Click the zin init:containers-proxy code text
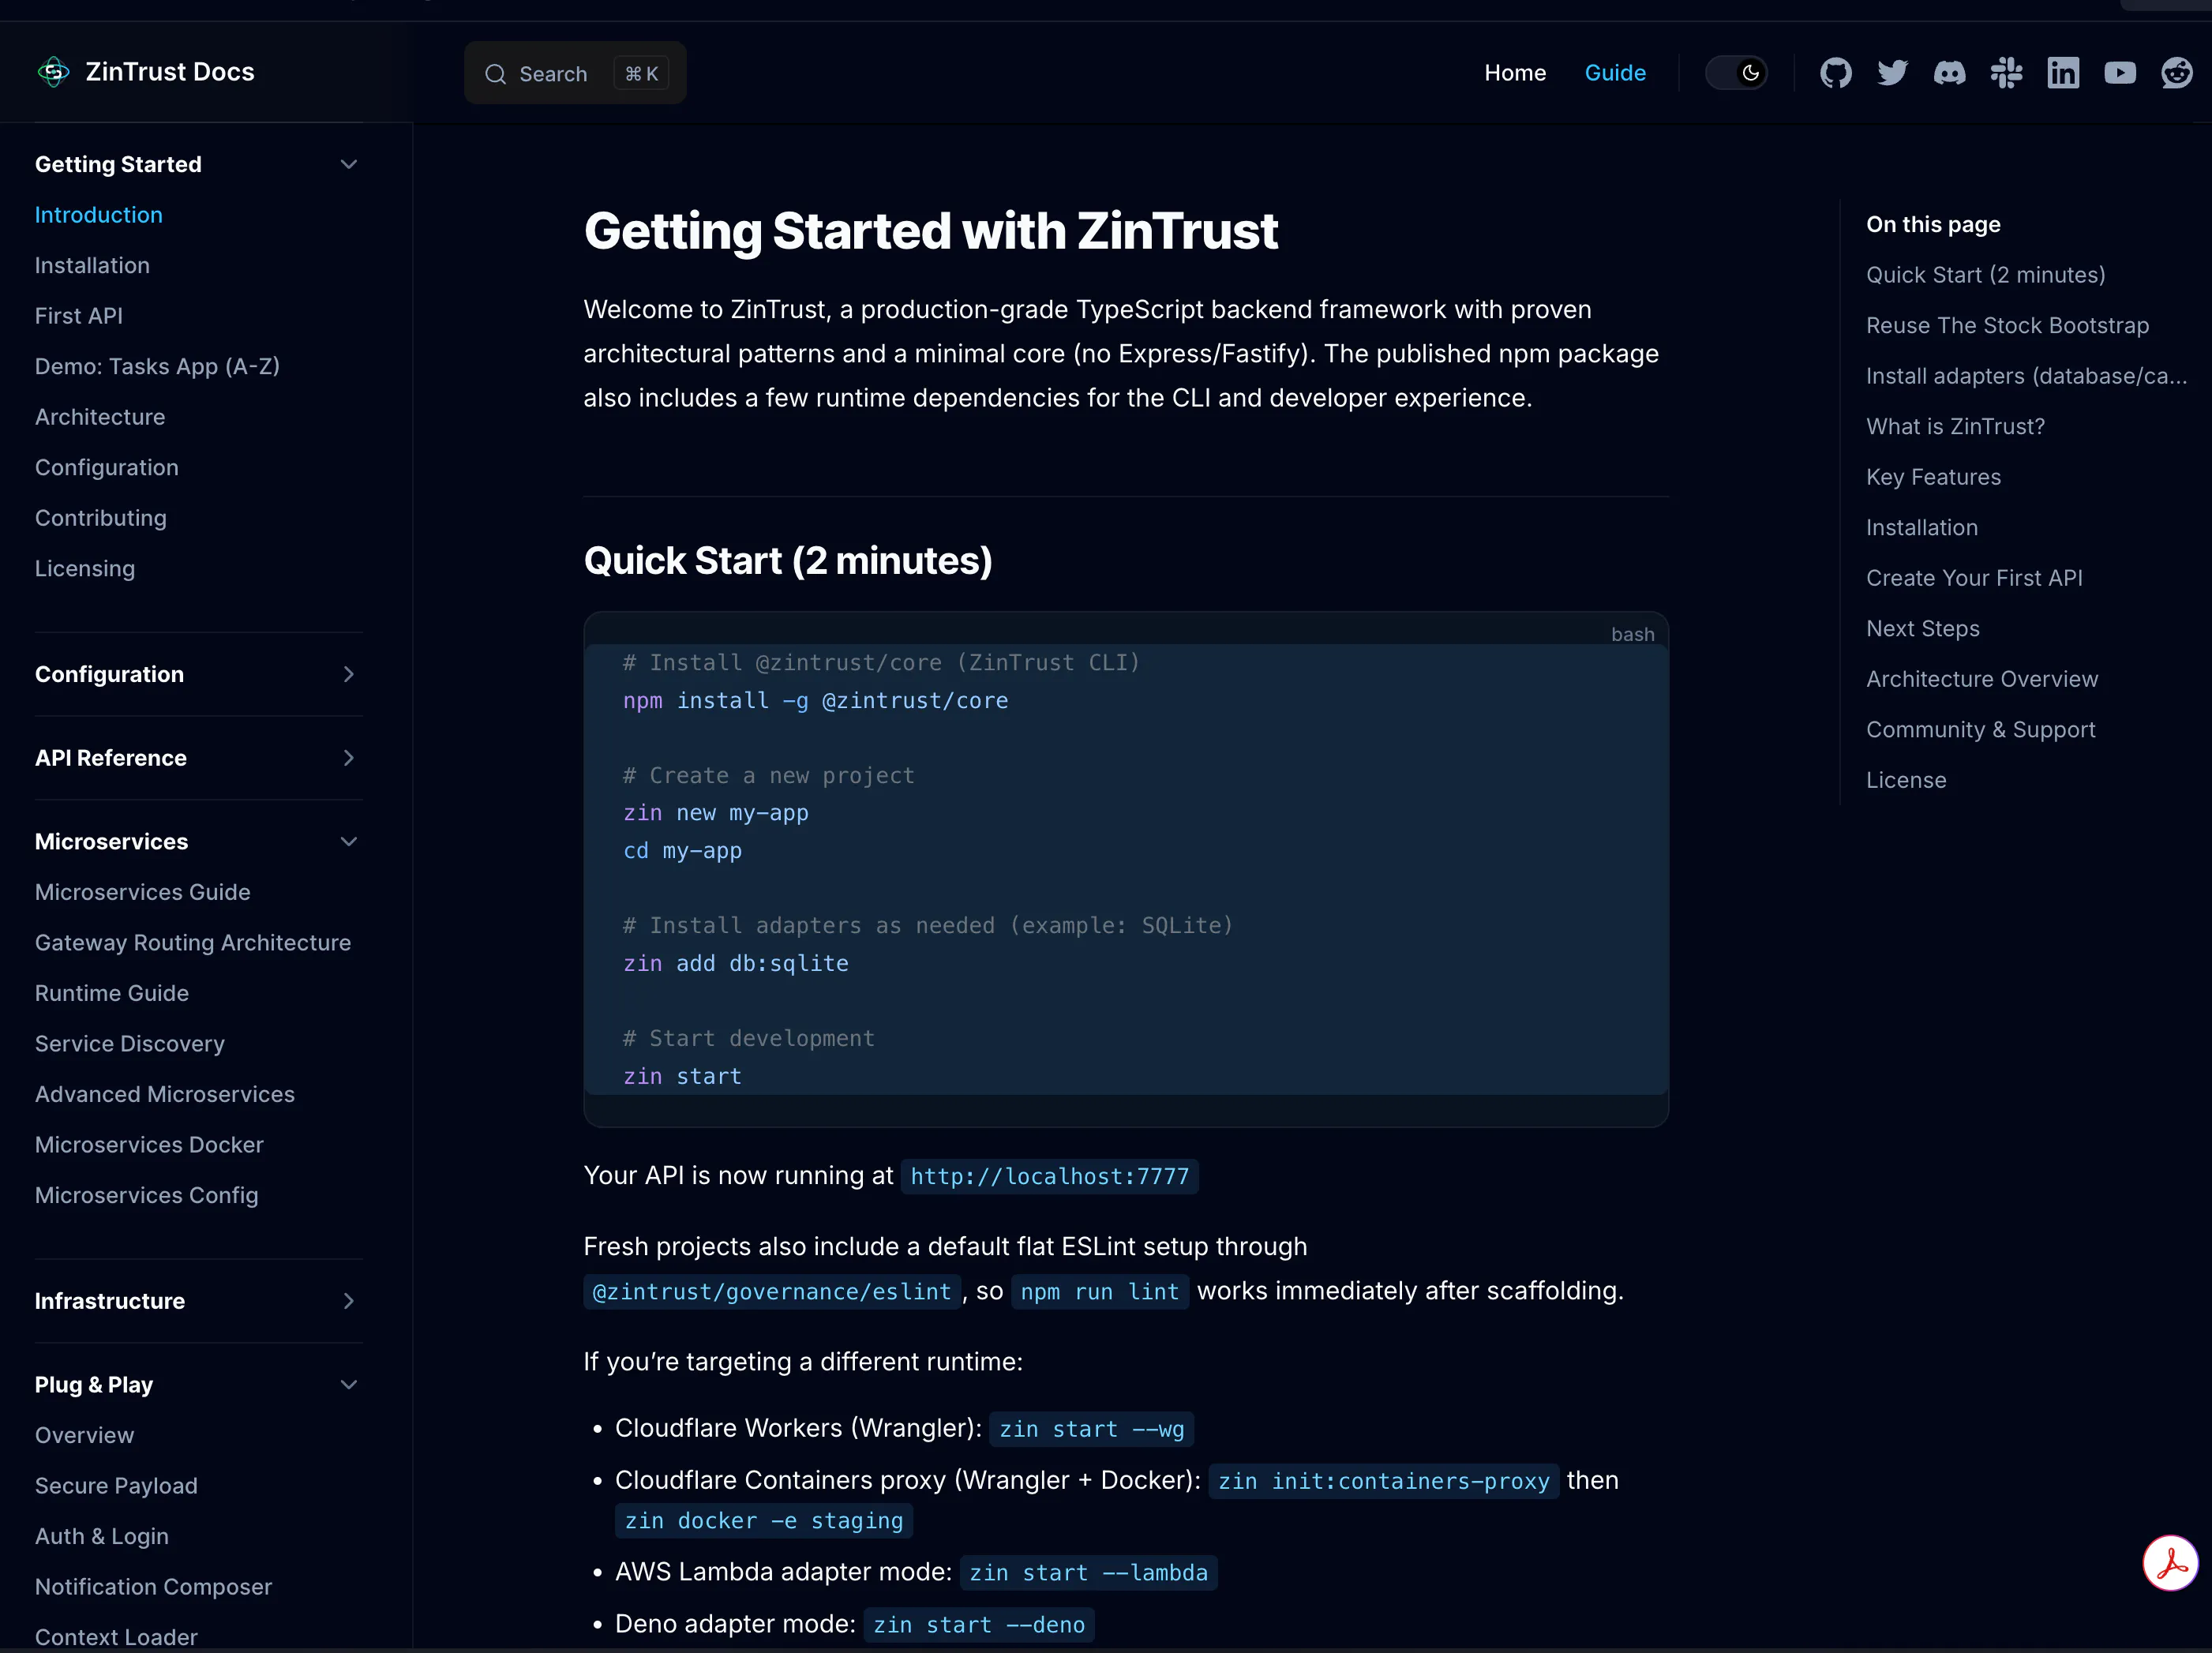The width and height of the screenshot is (2212, 1653). click(1383, 1481)
